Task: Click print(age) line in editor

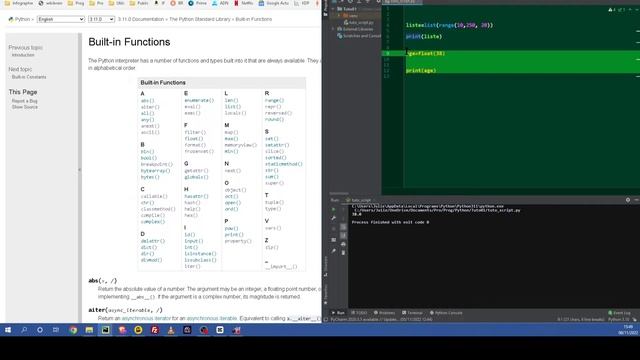Action: (x=421, y=71)
